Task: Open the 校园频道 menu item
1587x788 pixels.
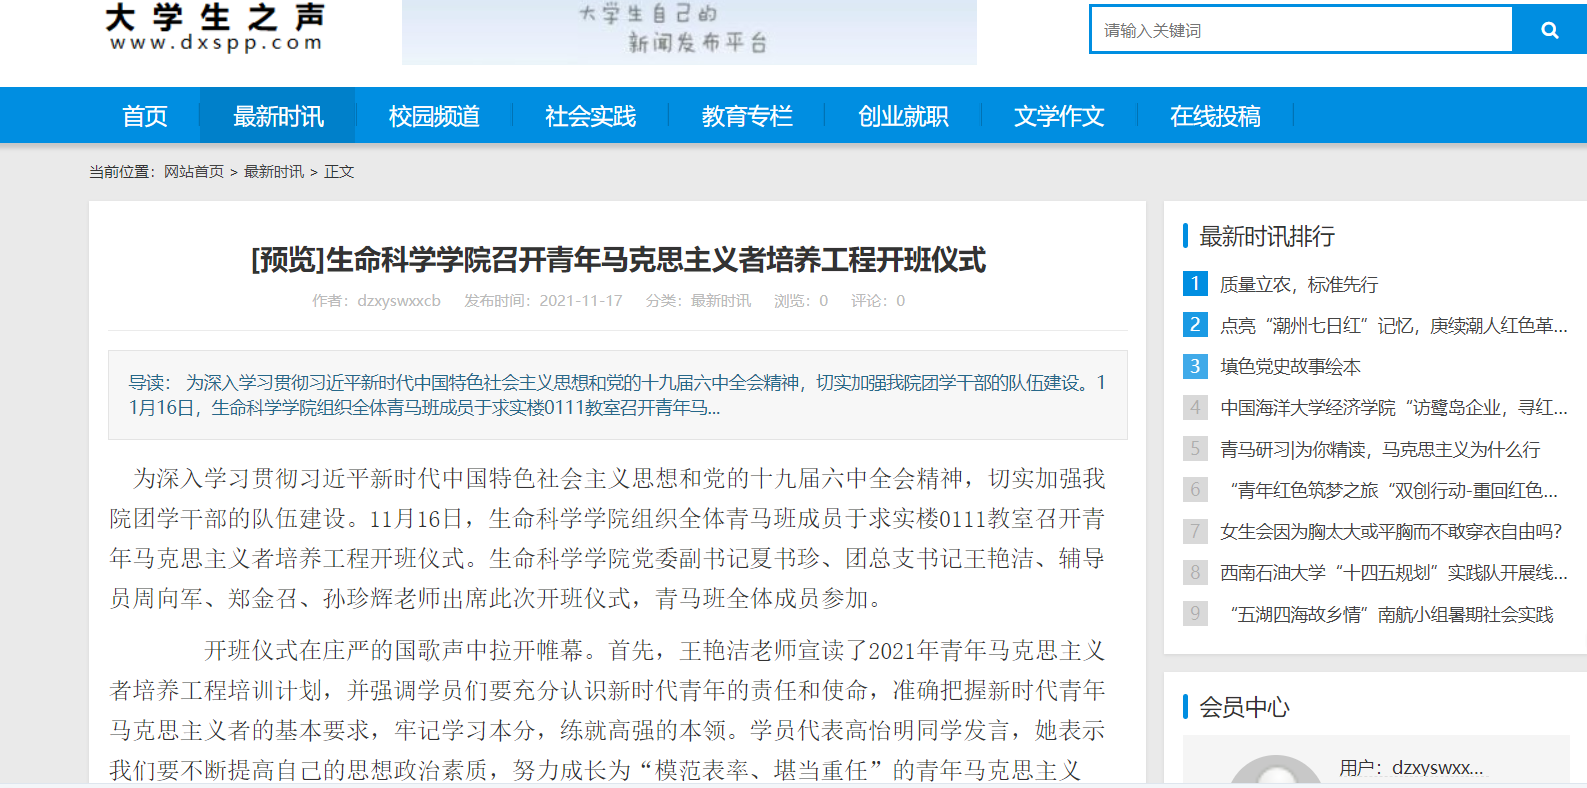Action: [x=434, y=116]
